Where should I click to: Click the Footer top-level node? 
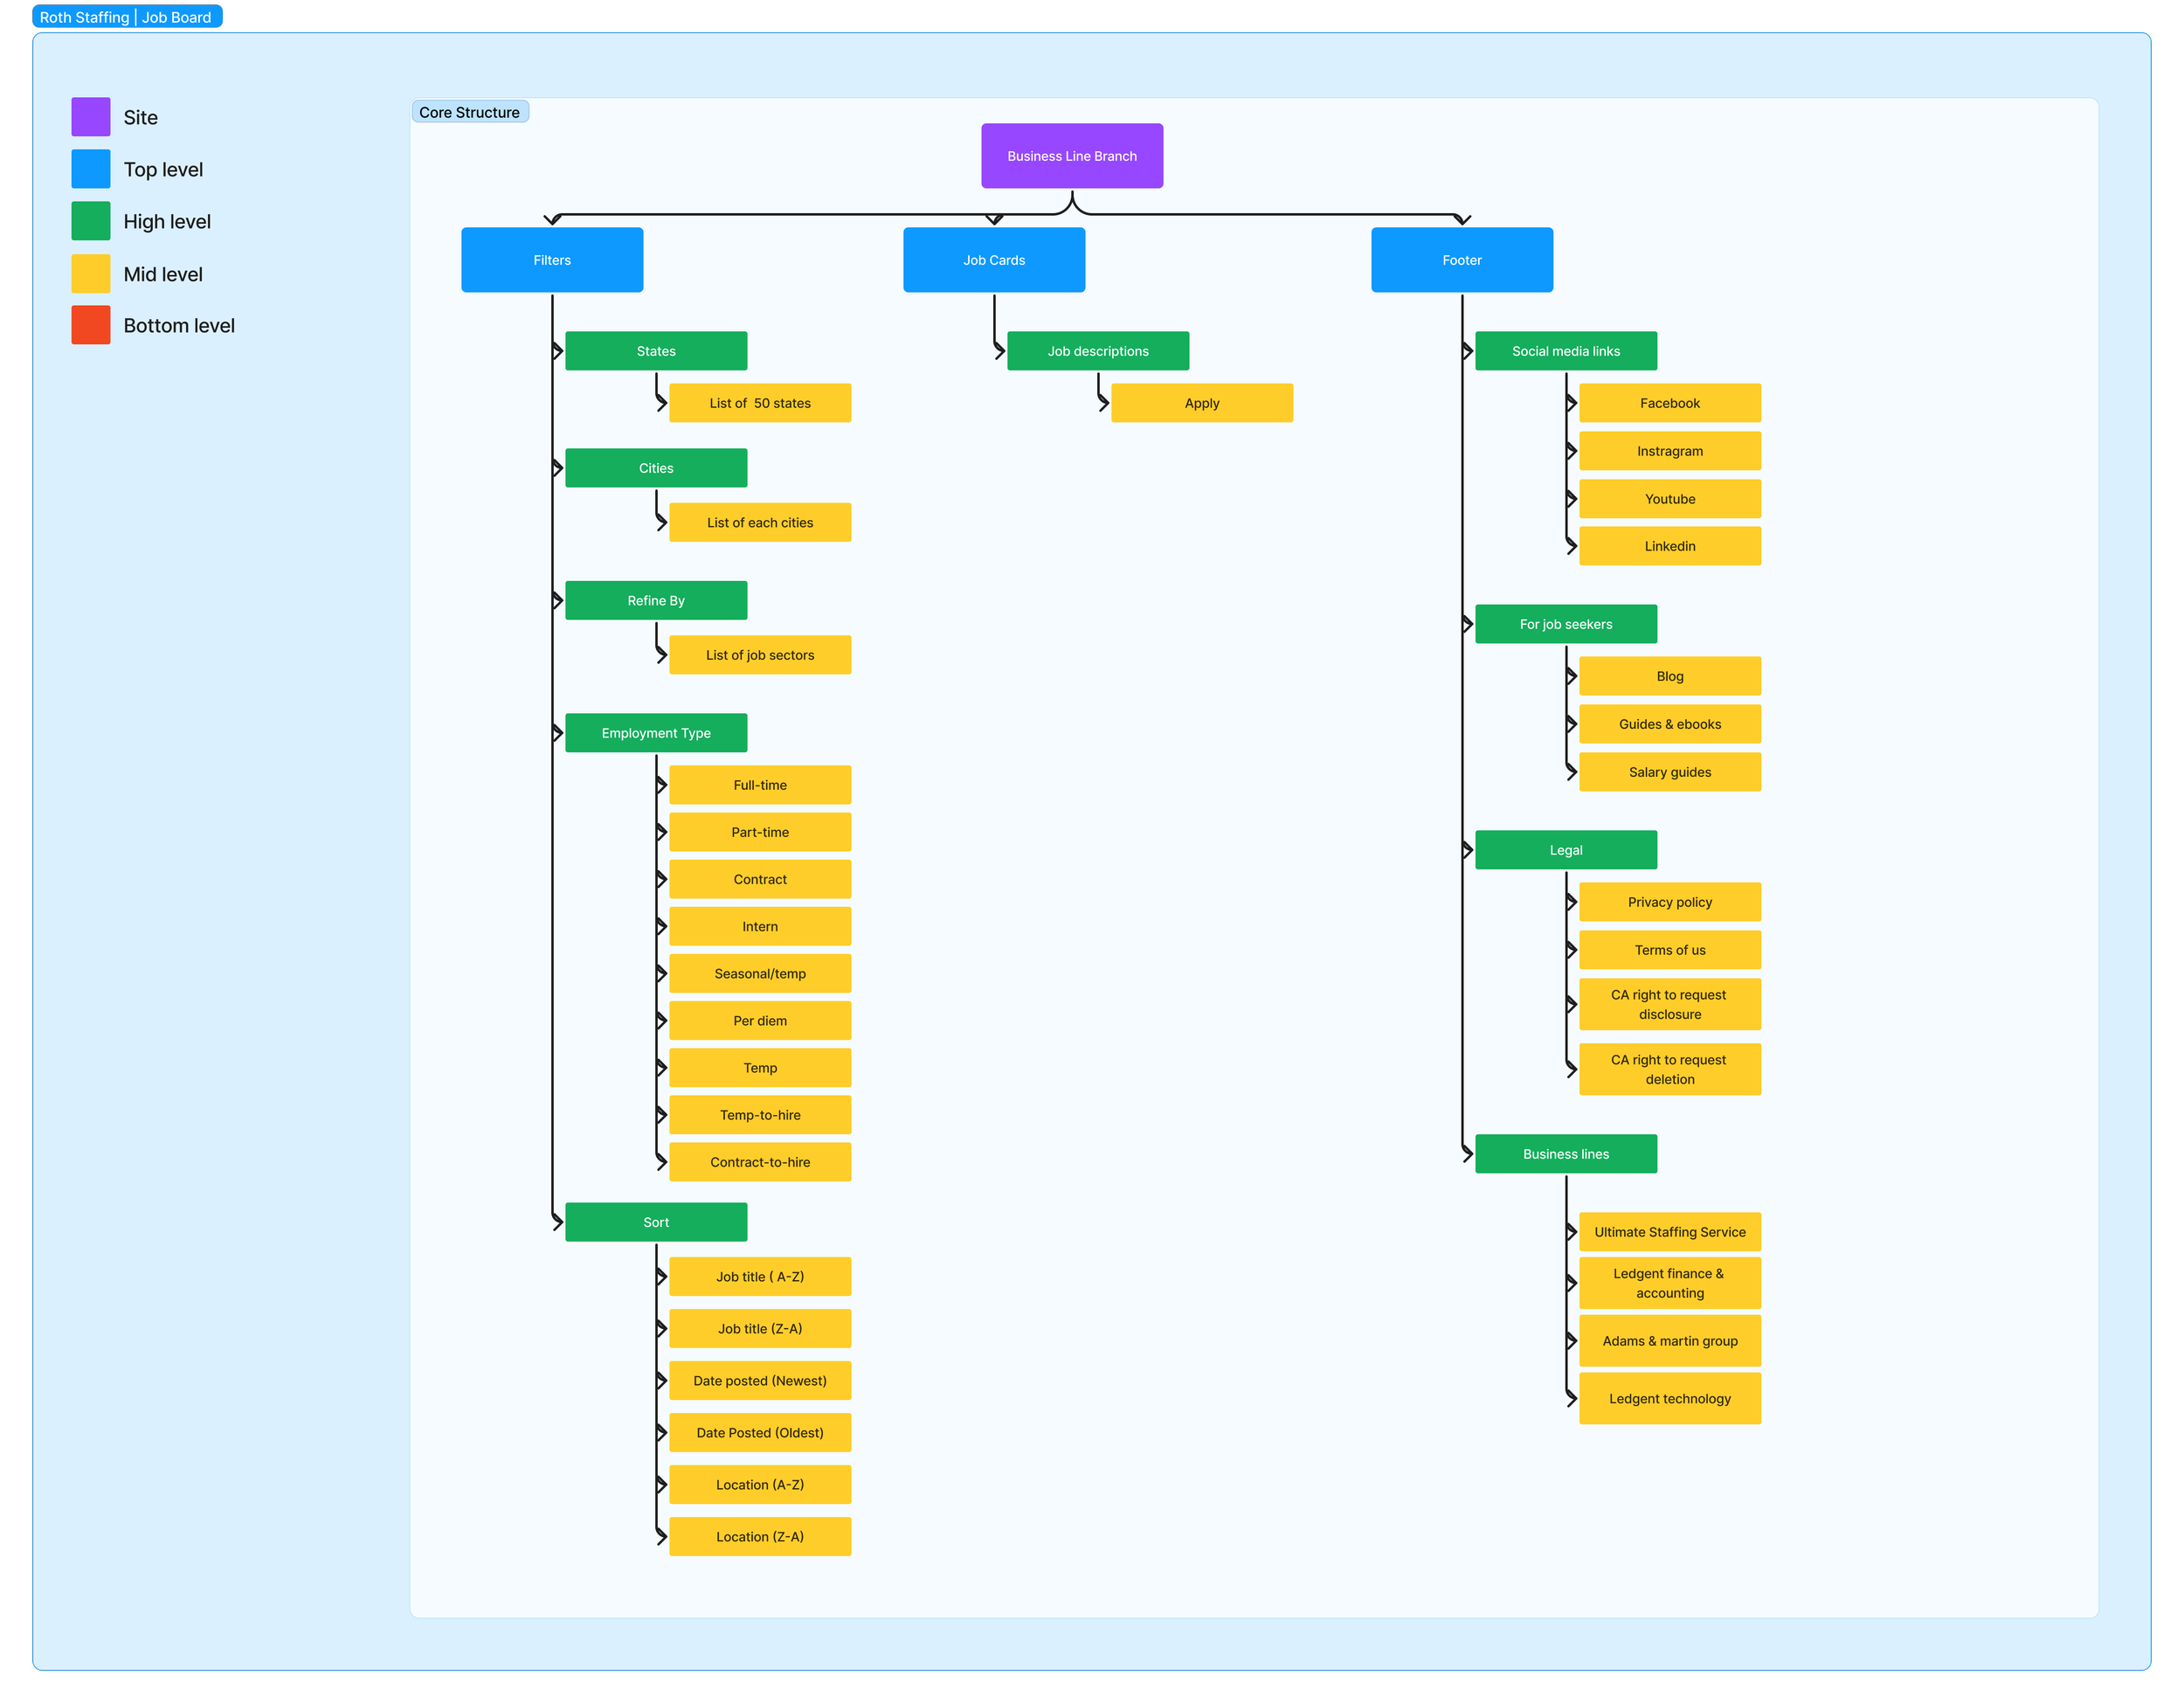click(1461, 260)
